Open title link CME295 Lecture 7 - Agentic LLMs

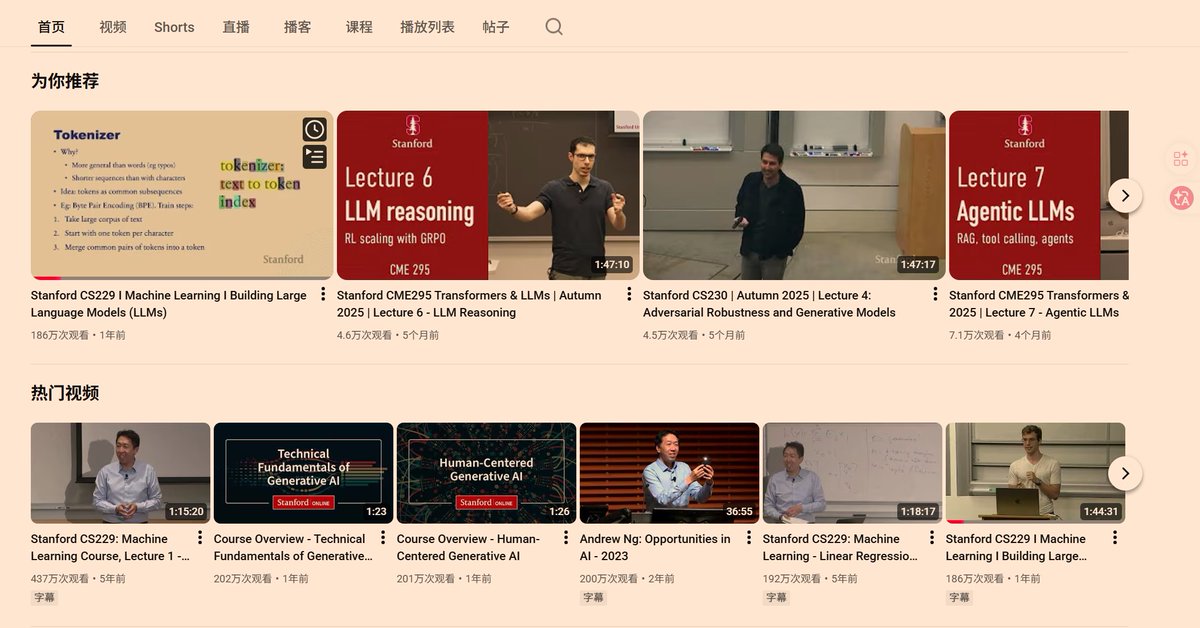pyautogui.click(x=1039, y=304)
